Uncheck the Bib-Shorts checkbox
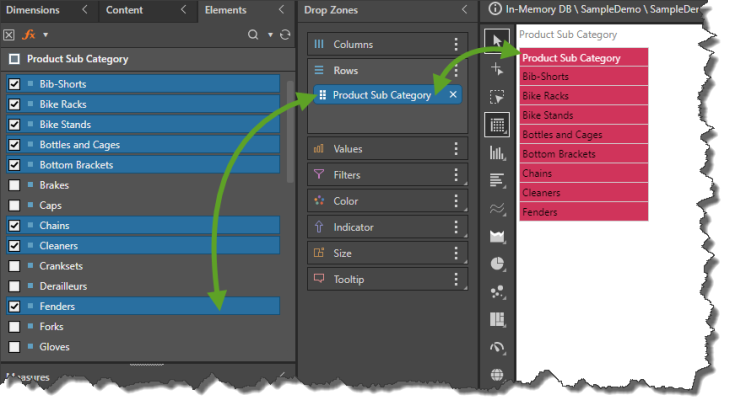Image resolution: width=735 pixels, height=411 pixels. point(14,85)
